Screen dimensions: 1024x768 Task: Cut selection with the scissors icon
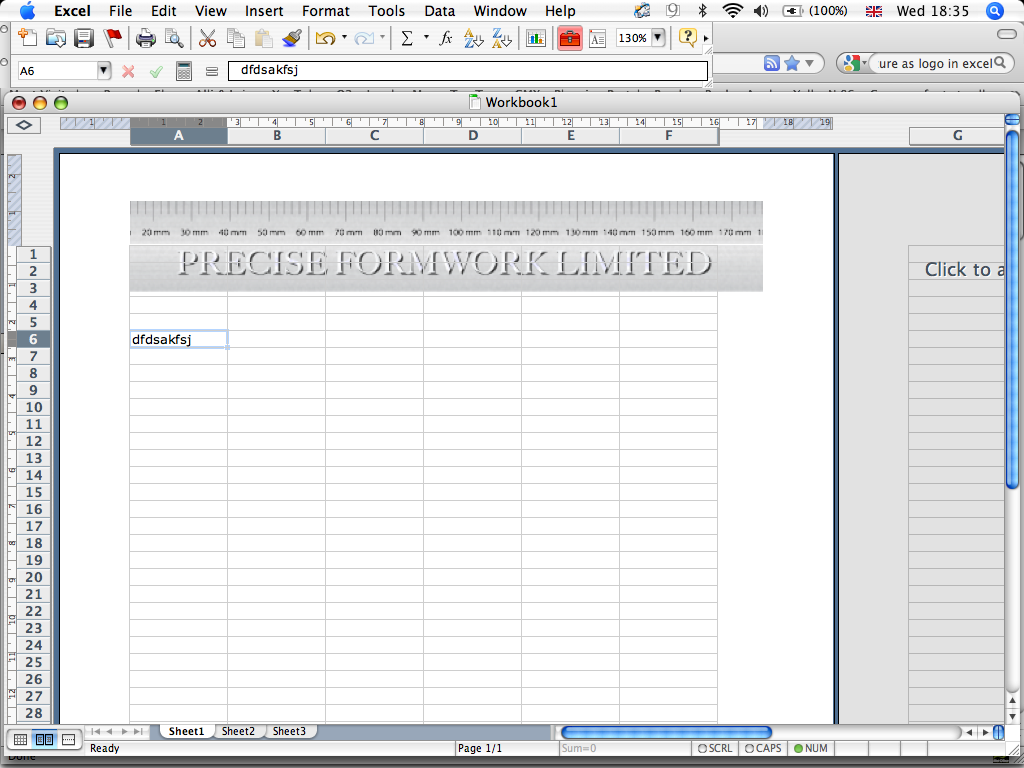pyautogui.click(x=207, y=38)
